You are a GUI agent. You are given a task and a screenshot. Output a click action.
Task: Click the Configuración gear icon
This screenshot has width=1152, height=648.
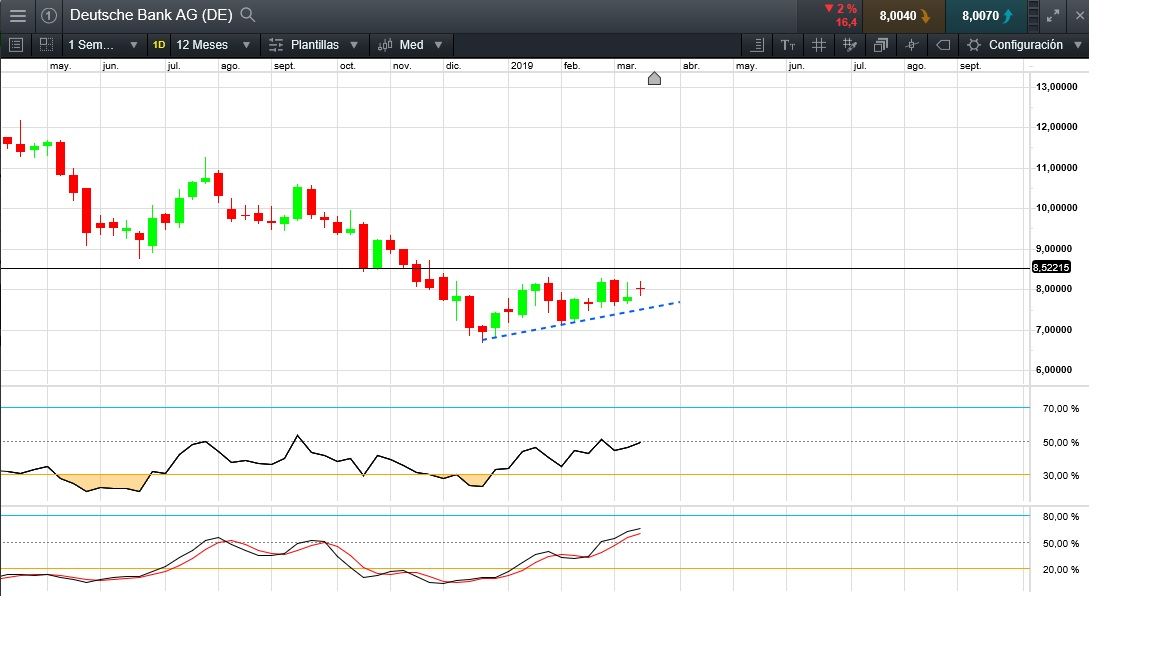(x=974, y=45)
